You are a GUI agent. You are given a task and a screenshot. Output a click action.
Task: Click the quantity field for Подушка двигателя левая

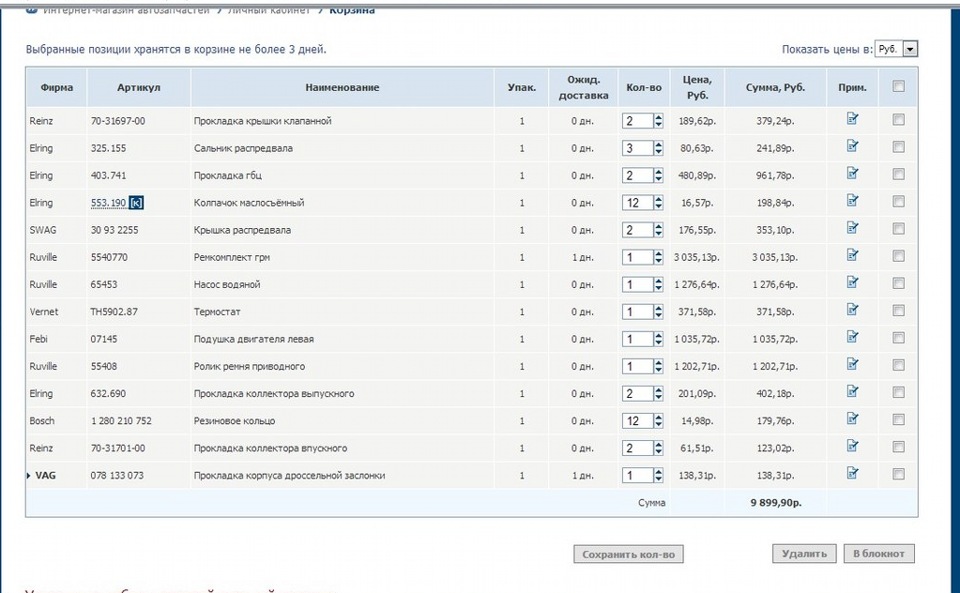(636, 339)
